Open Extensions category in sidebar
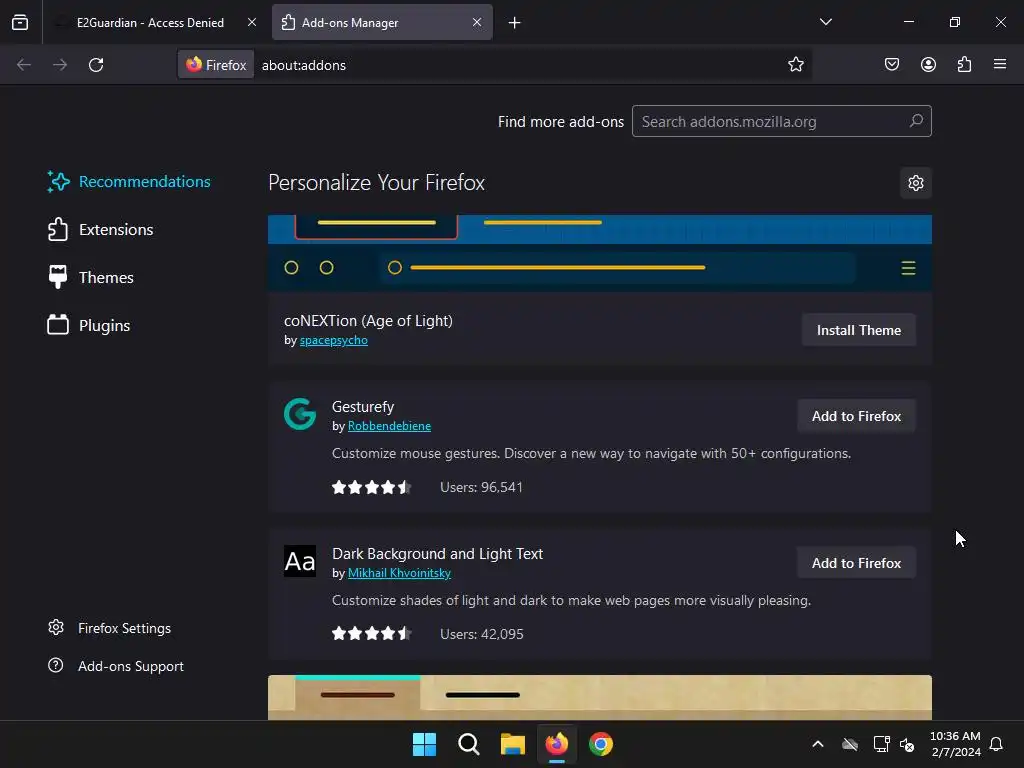This screenshot has width=1024, height=768. [x=101, y=229]
